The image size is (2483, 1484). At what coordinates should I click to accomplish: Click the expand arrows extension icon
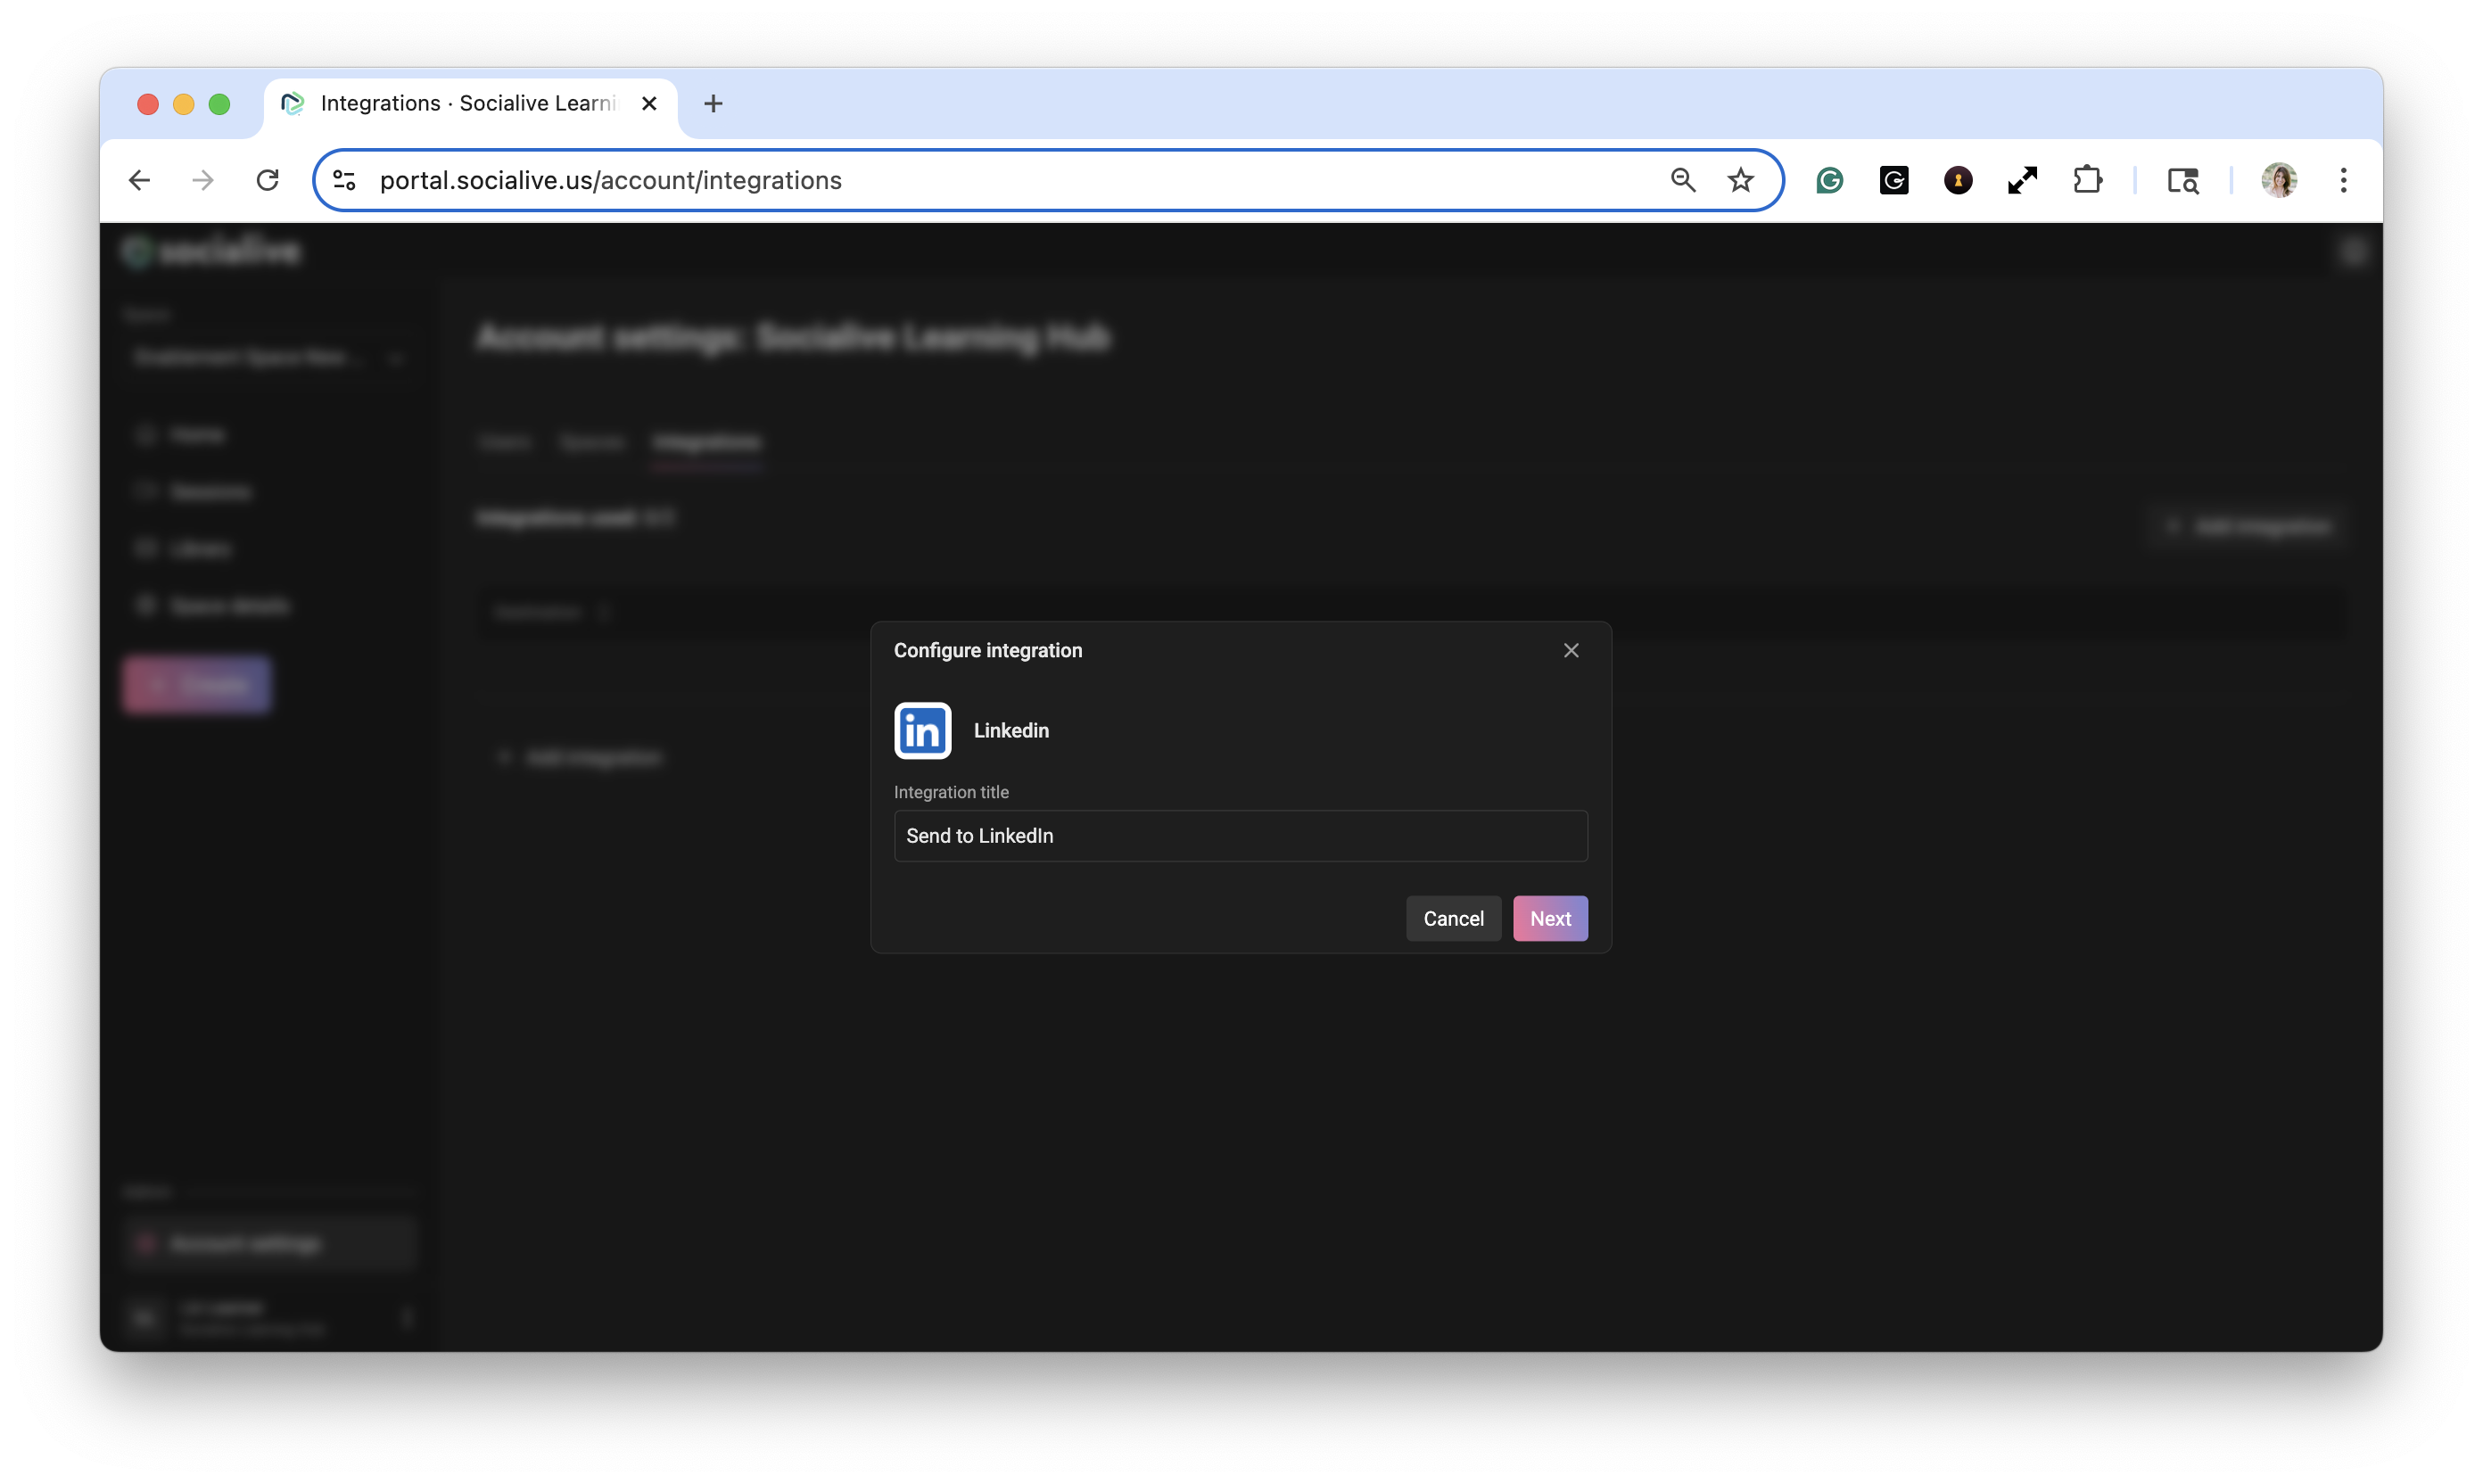coord(2021,180)
